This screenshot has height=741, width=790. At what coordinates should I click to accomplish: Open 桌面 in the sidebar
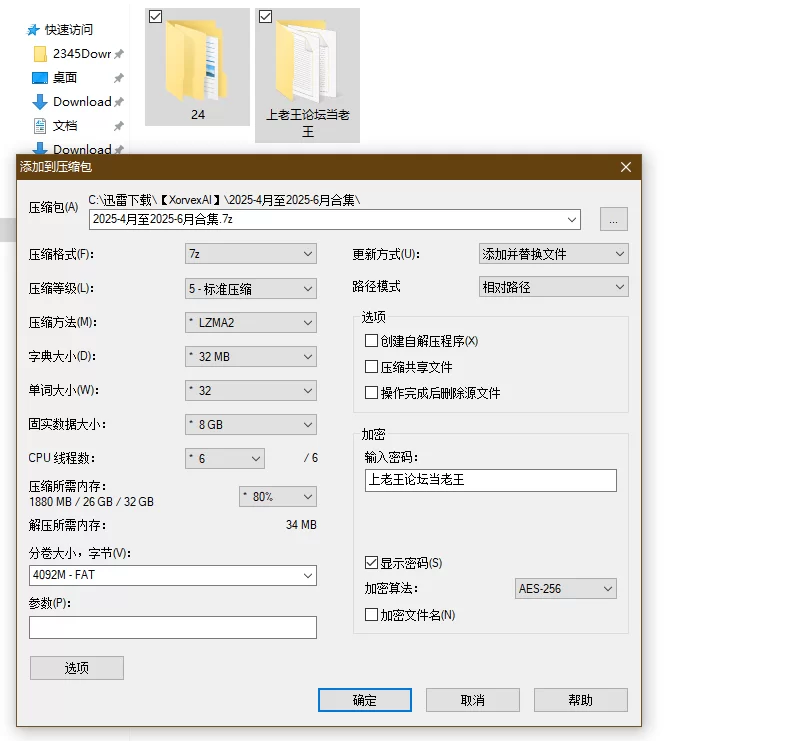(65, 78)
